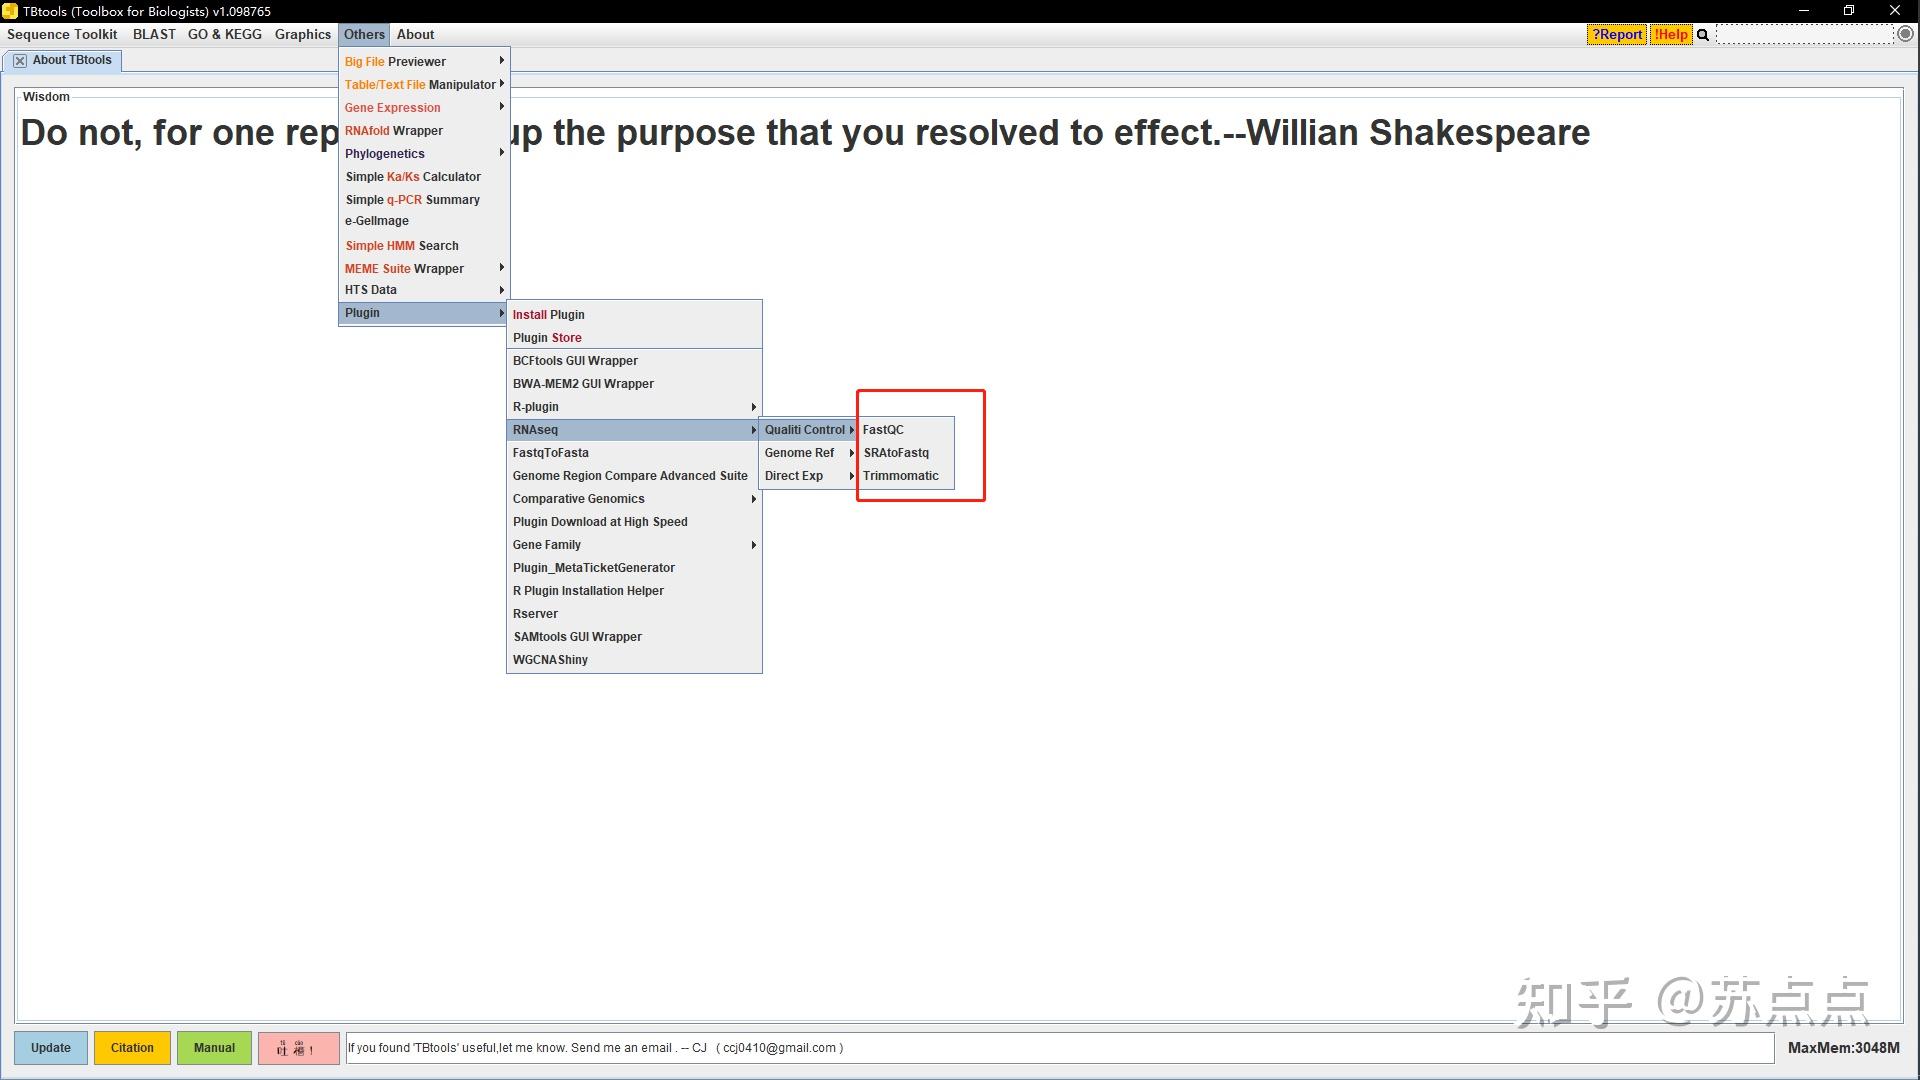The height and width of the screenshot is (1080, 1920).
Task: Open the Plugin Store entry
Action: pos(547,338)
